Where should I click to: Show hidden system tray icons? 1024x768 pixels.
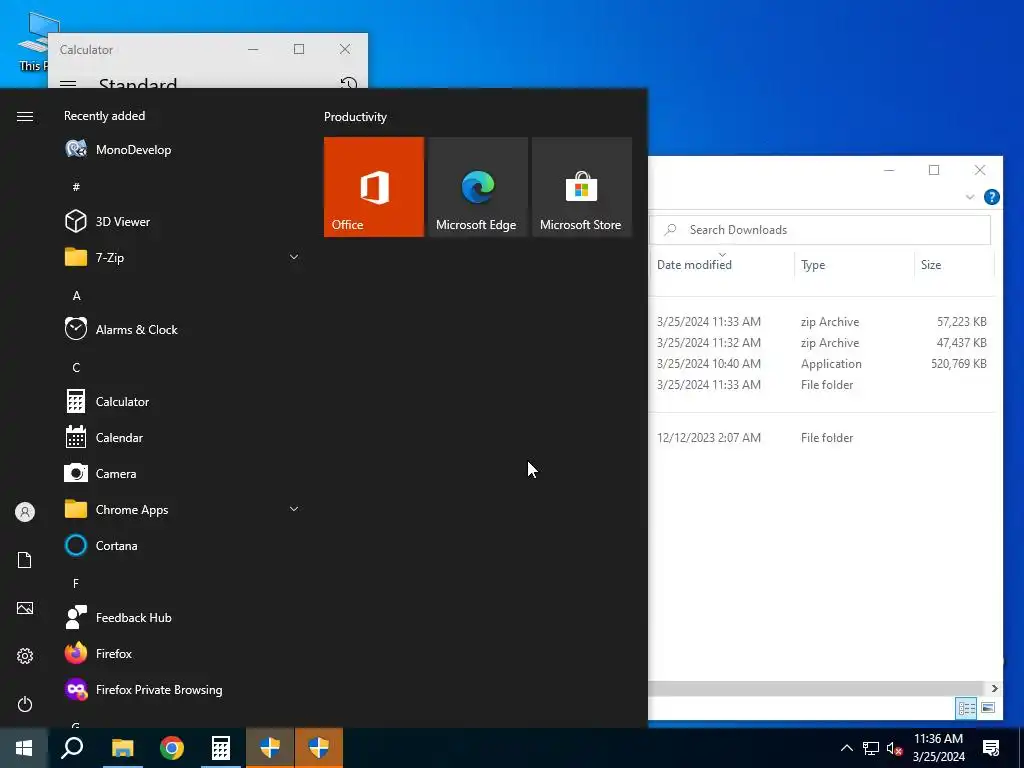pos(846,748)
